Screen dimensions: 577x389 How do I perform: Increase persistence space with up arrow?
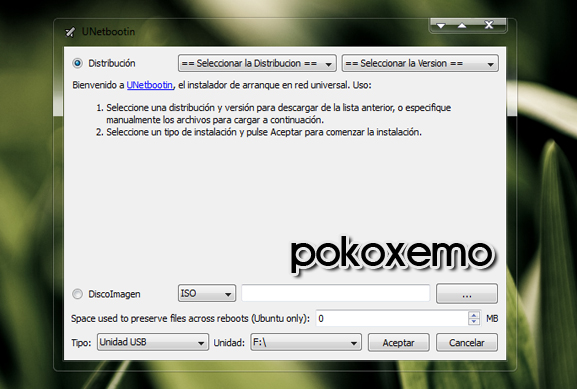(474, 315)
